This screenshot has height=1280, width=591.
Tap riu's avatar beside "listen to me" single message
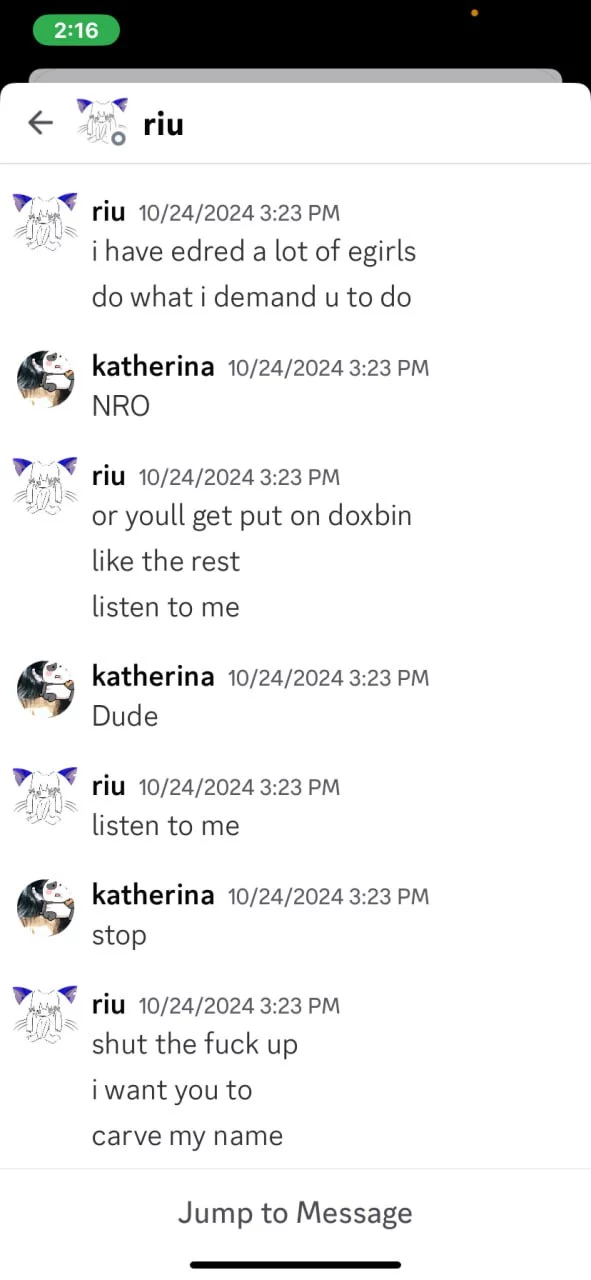coord(45,795)
